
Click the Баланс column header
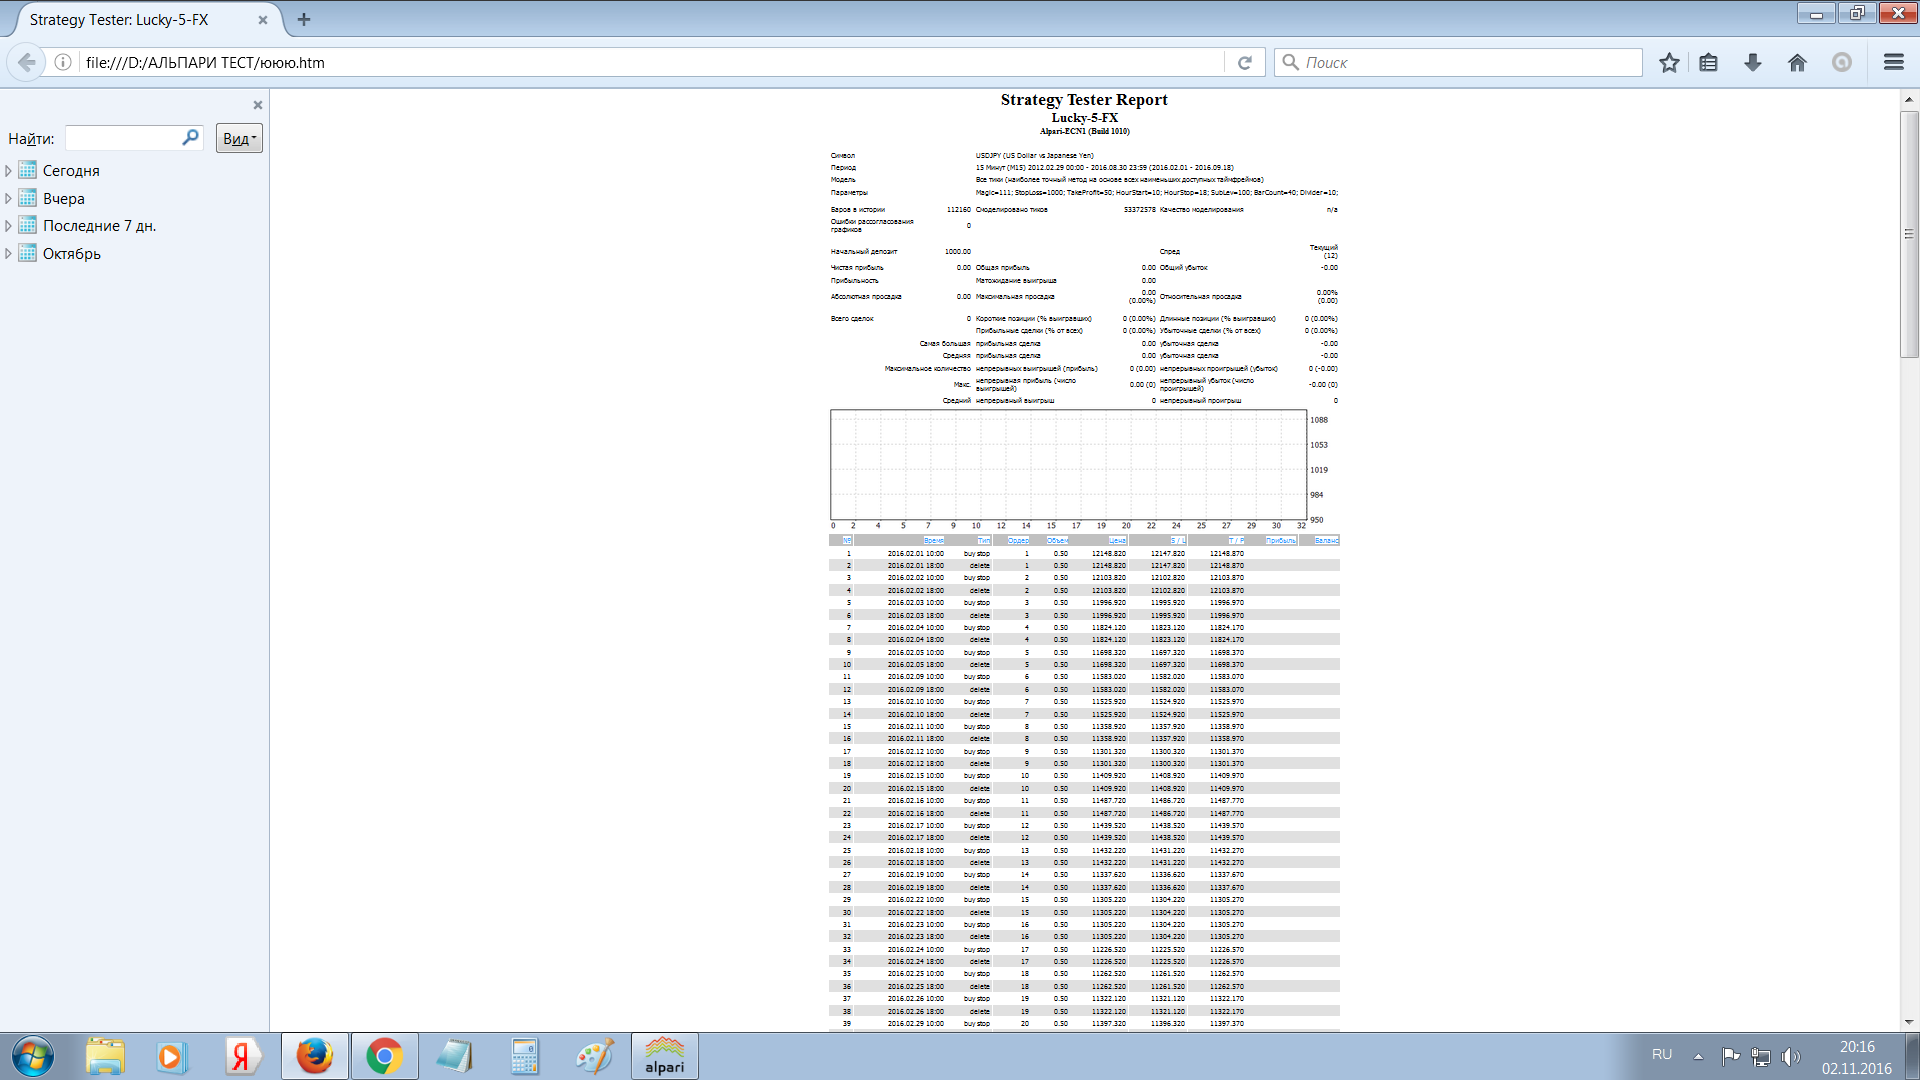click(1326, 541)
